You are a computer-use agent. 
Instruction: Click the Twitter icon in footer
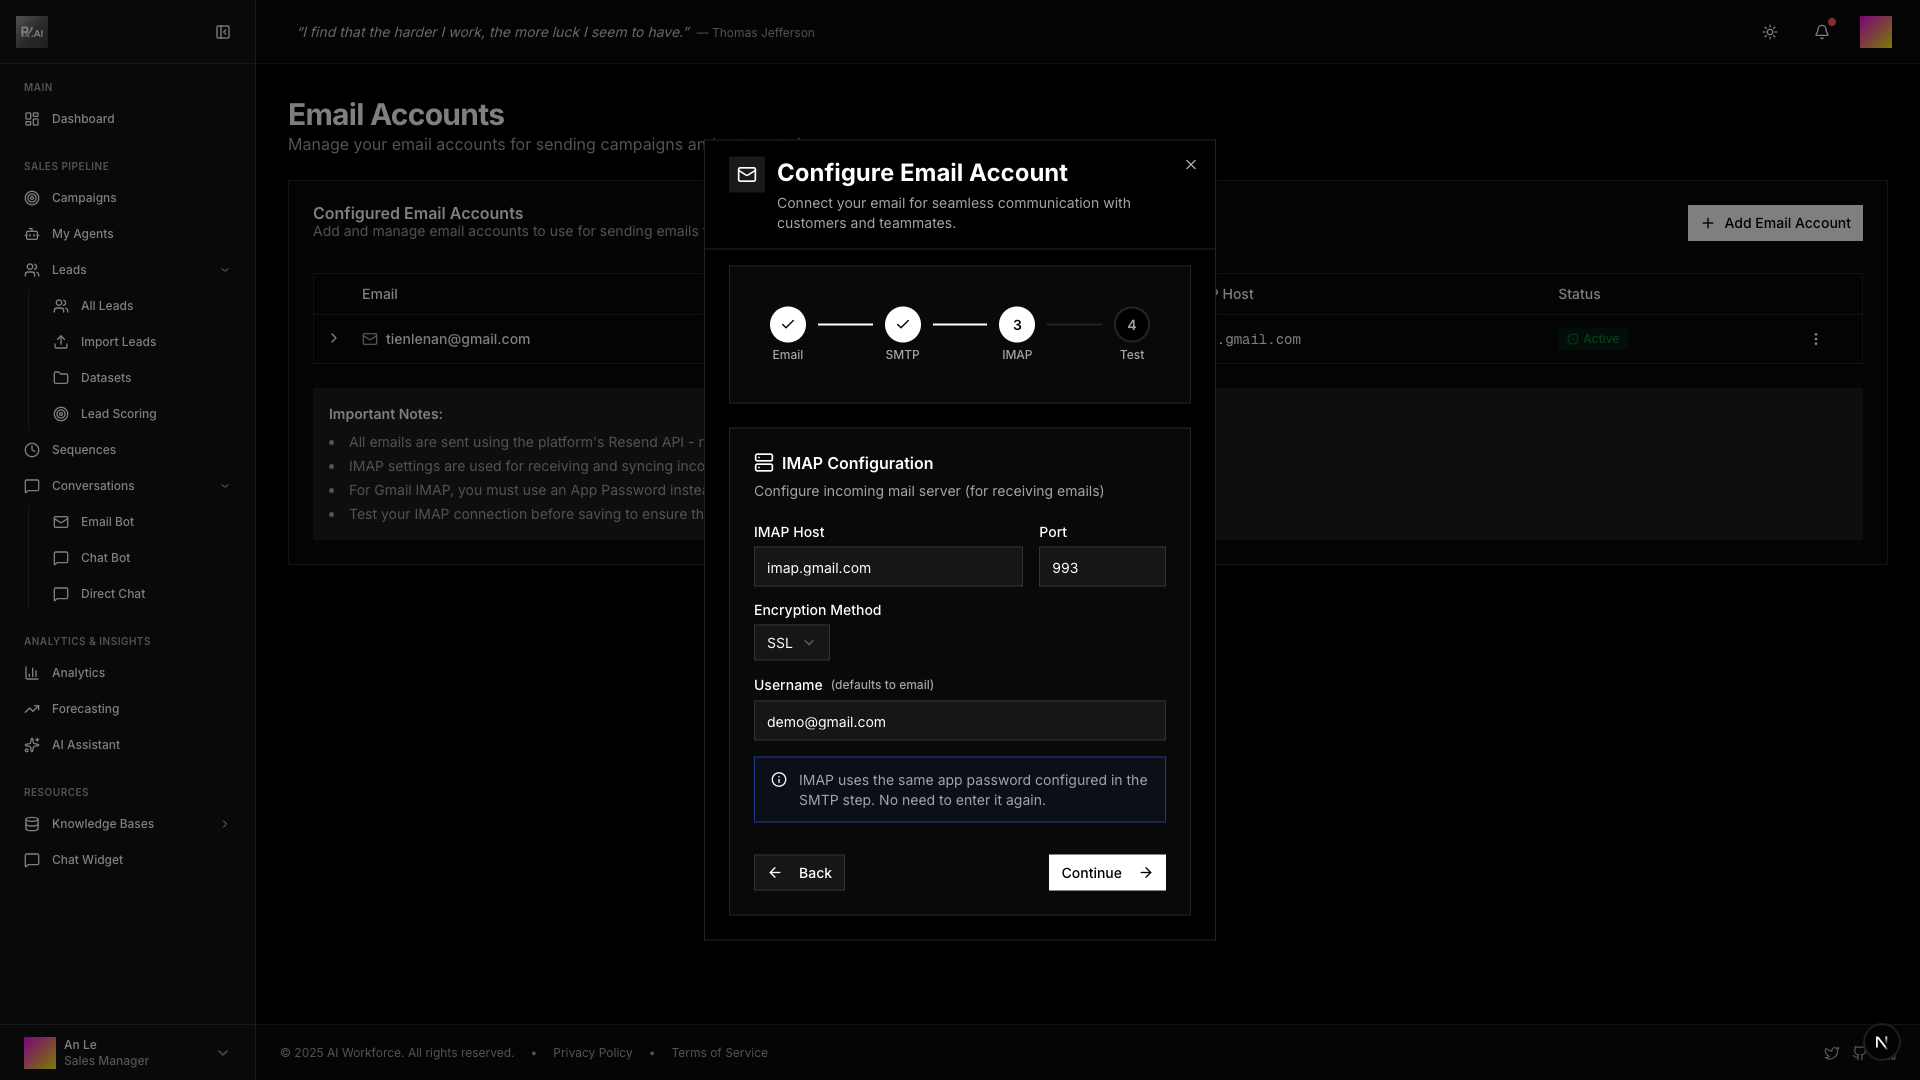click(x=1831, y=1053)
